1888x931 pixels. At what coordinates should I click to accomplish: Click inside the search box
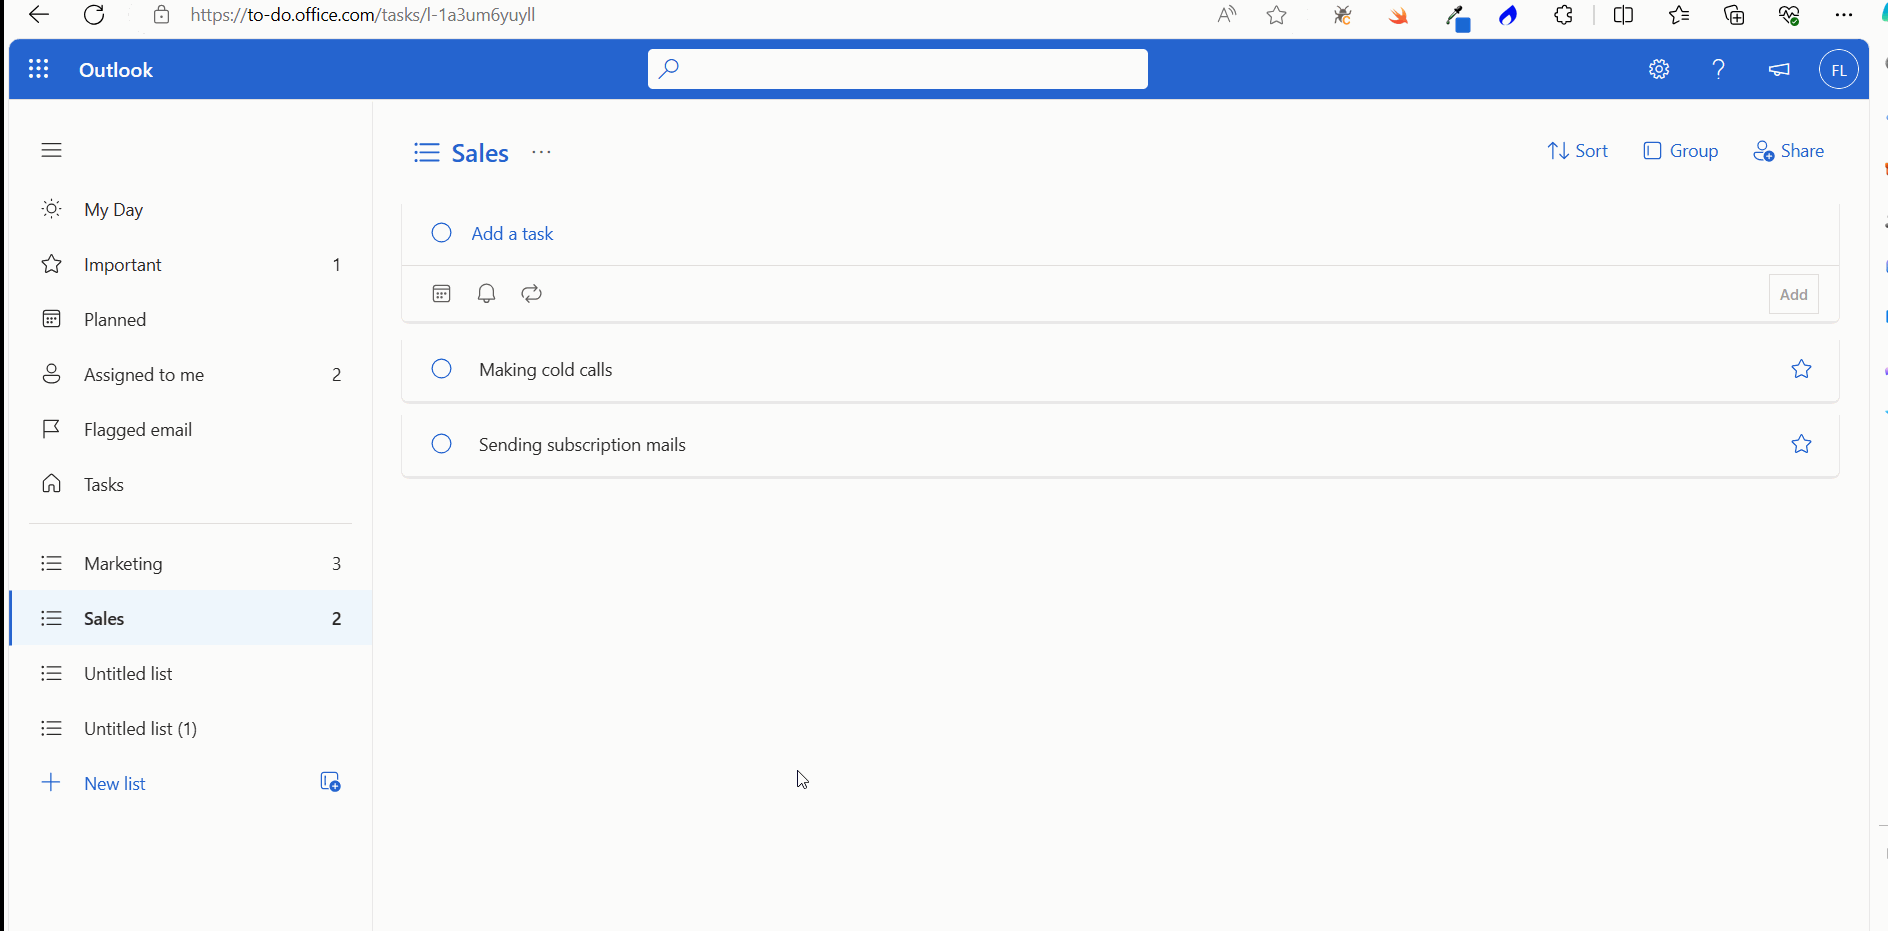pyautogui.click(x=897, y=68)
